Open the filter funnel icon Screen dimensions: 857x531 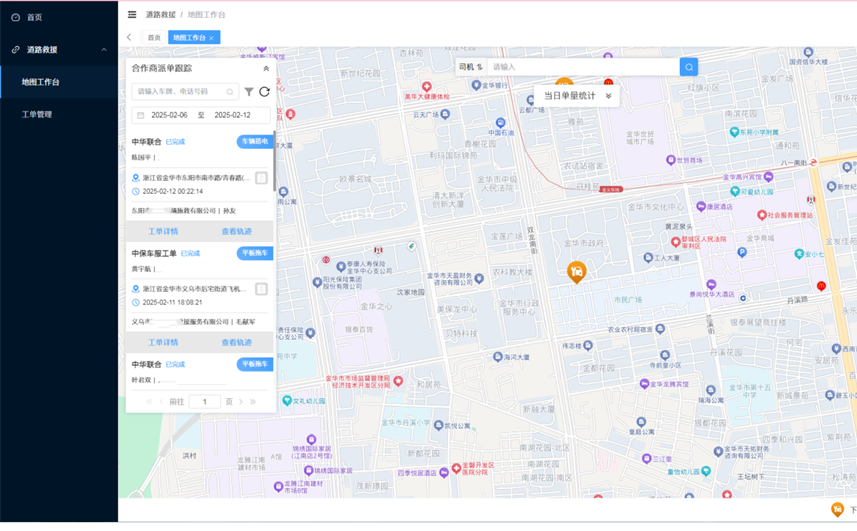click(249, 92)
